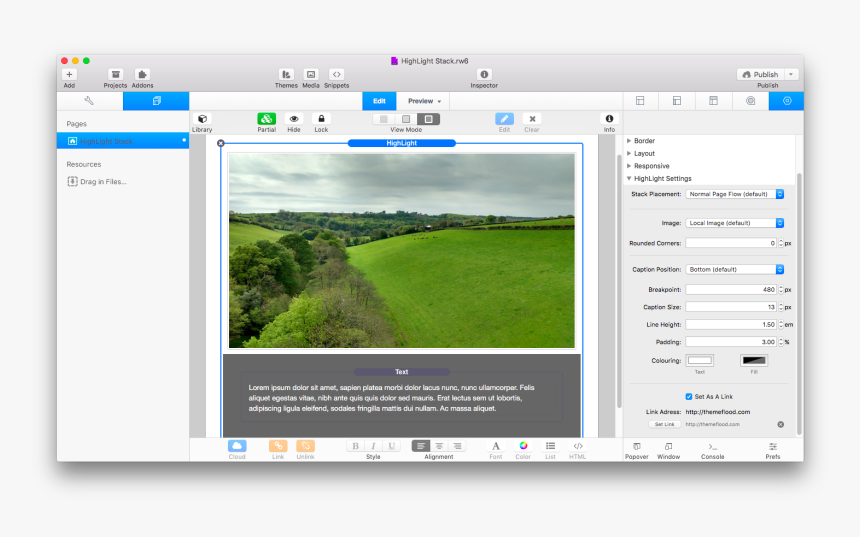Open the Caption Position dropdown
Viewport: 860px width, 537px height.
point(734,269)
